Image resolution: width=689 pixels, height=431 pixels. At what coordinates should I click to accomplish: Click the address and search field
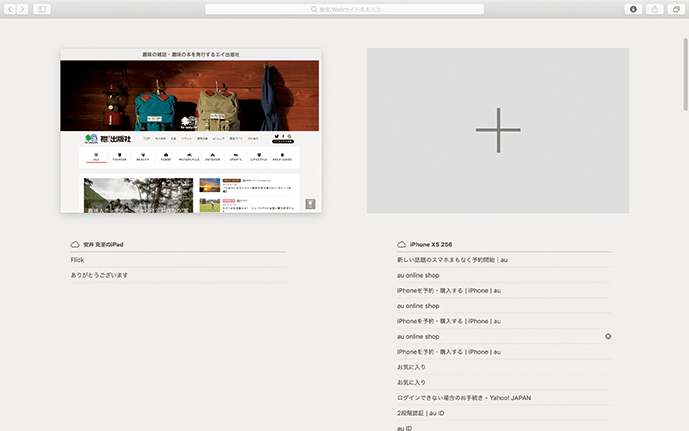coord(344,9)
